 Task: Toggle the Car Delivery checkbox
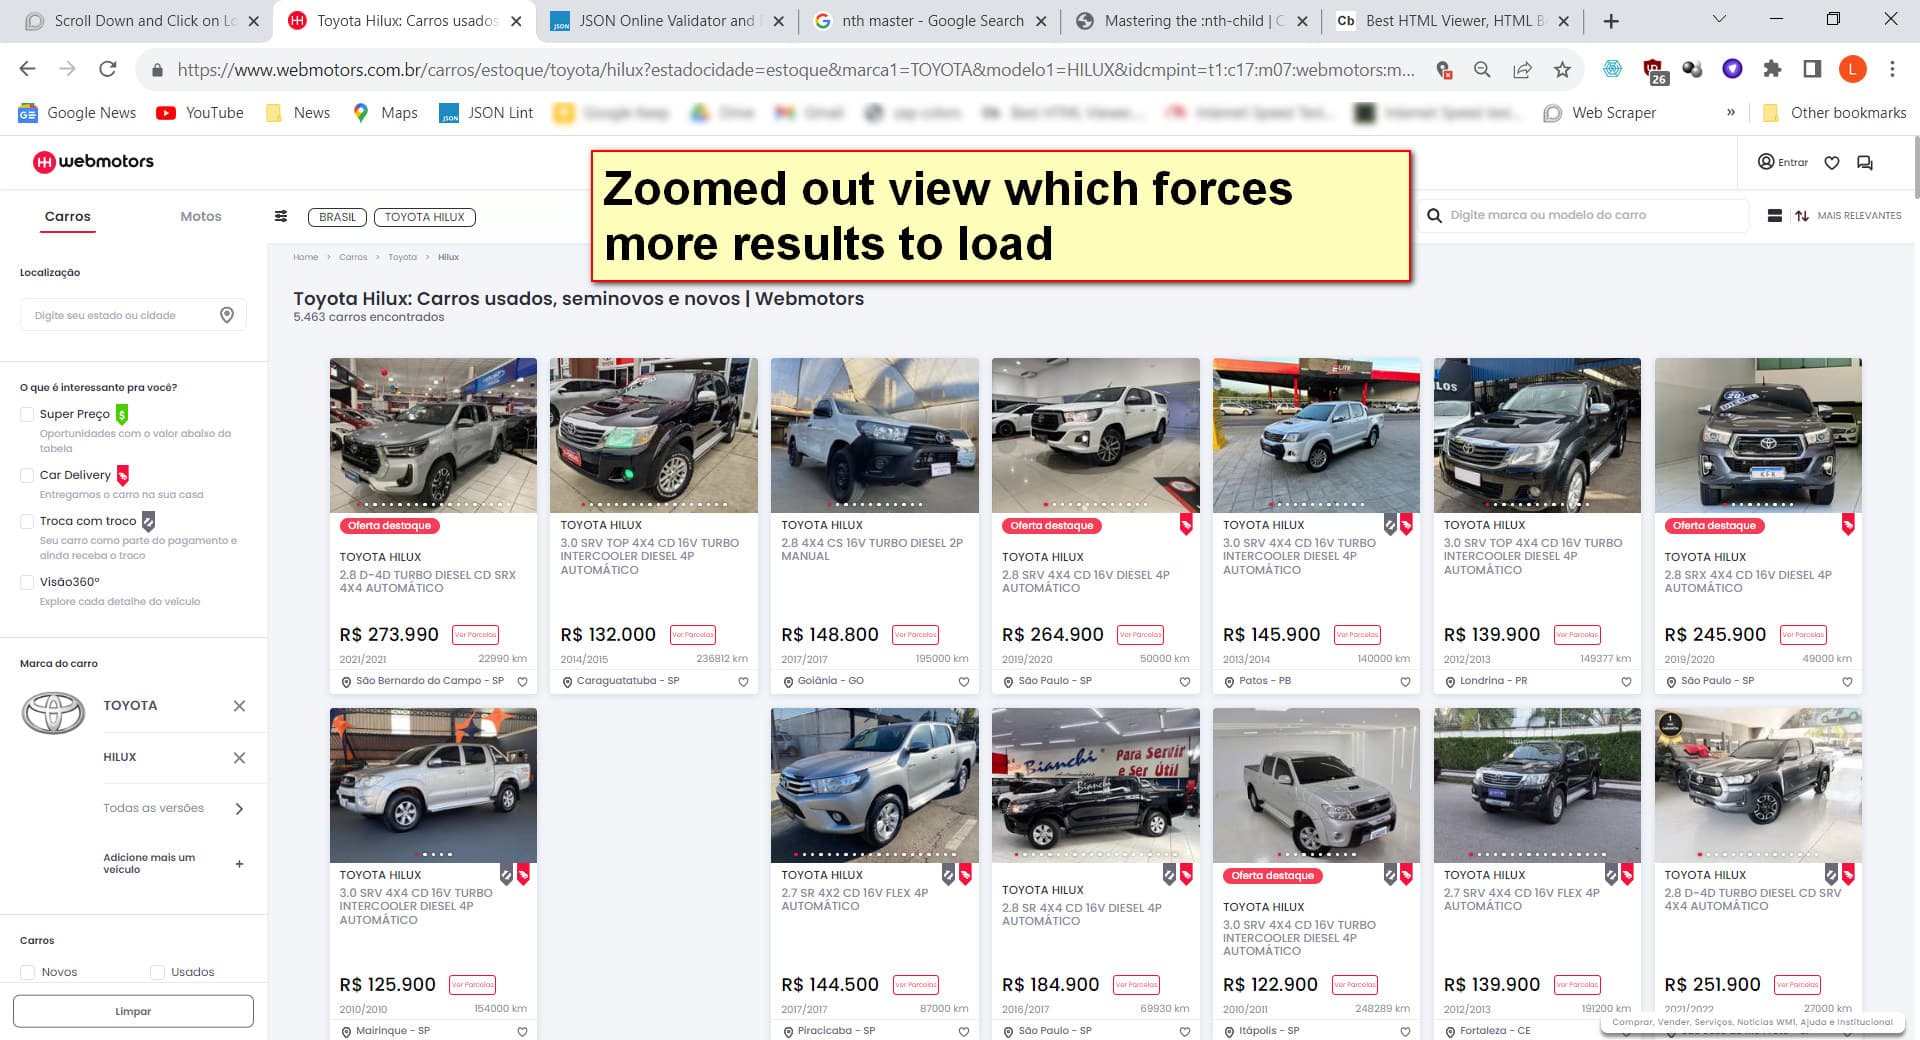point(27,475)
